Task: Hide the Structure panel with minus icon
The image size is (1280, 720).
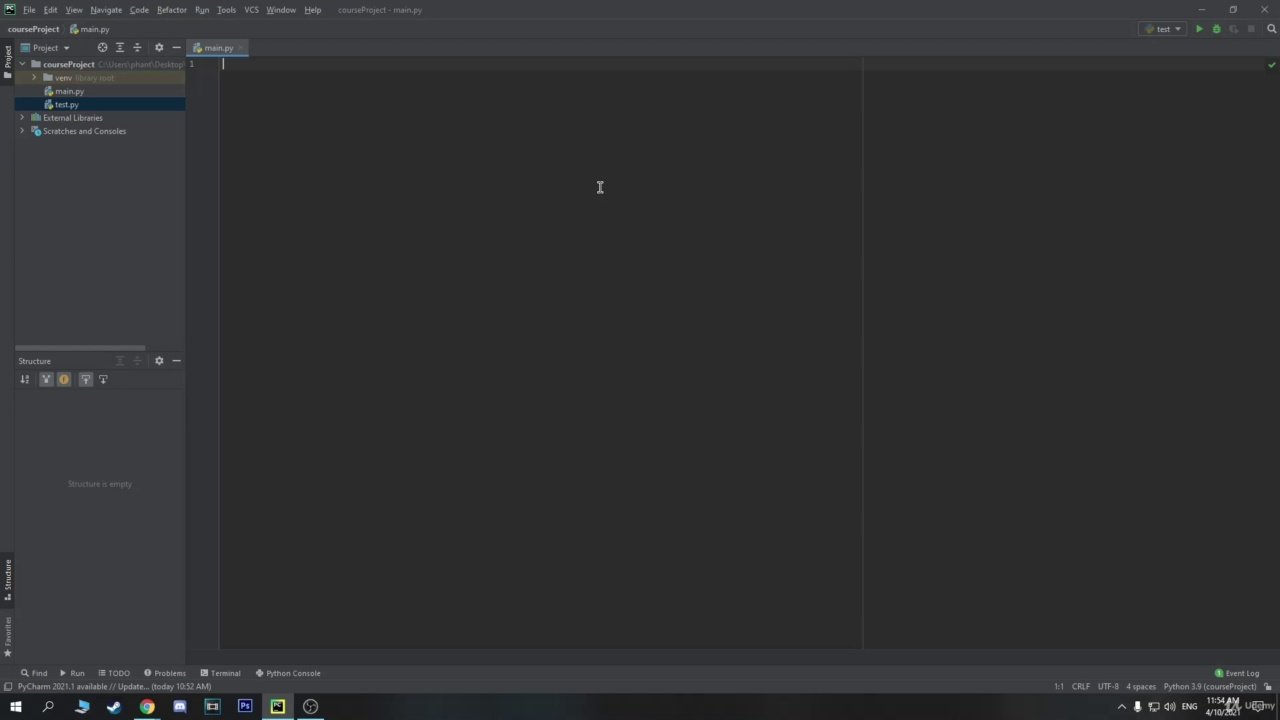Action: point(176,361)
